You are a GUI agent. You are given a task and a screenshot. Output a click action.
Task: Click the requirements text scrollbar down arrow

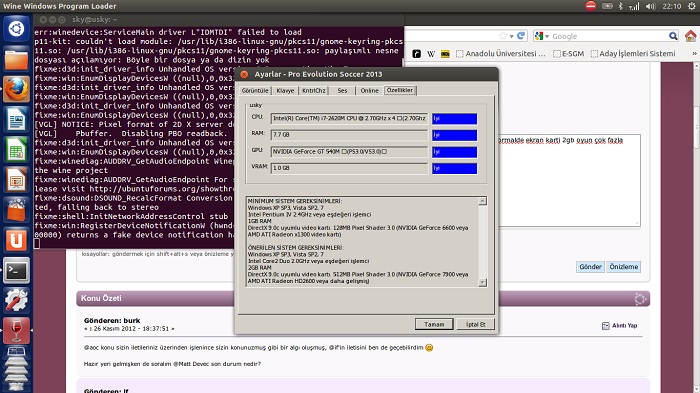pyautogui.click(x=482, y=282)
